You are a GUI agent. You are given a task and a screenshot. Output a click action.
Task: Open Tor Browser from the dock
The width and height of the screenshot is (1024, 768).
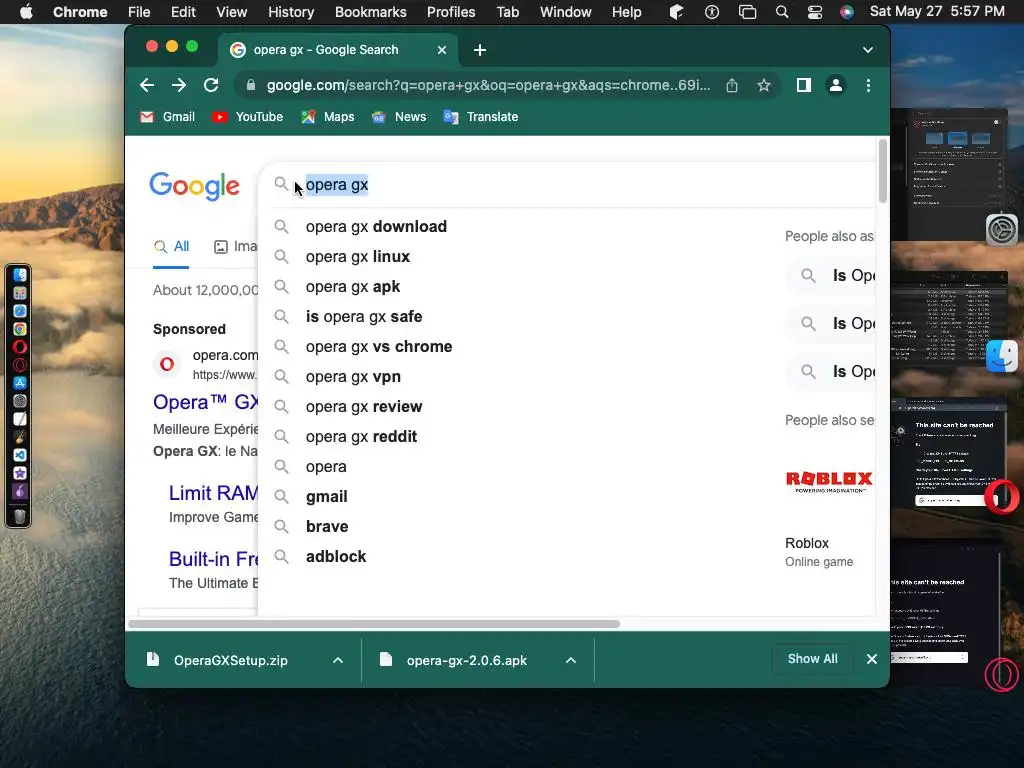pos(20,491)
